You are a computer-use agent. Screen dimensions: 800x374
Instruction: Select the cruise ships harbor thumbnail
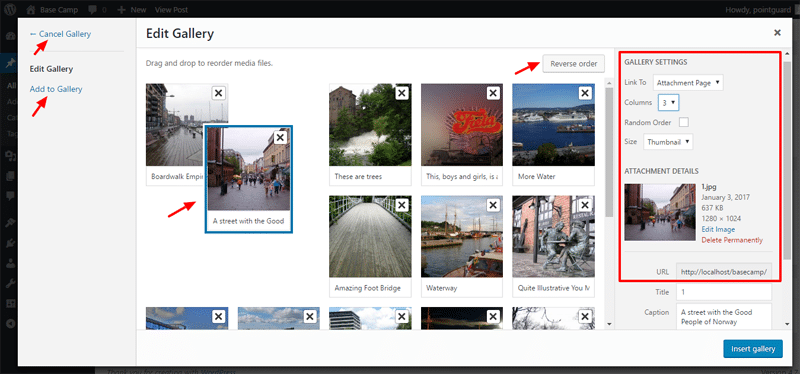(x=553, y=125)
